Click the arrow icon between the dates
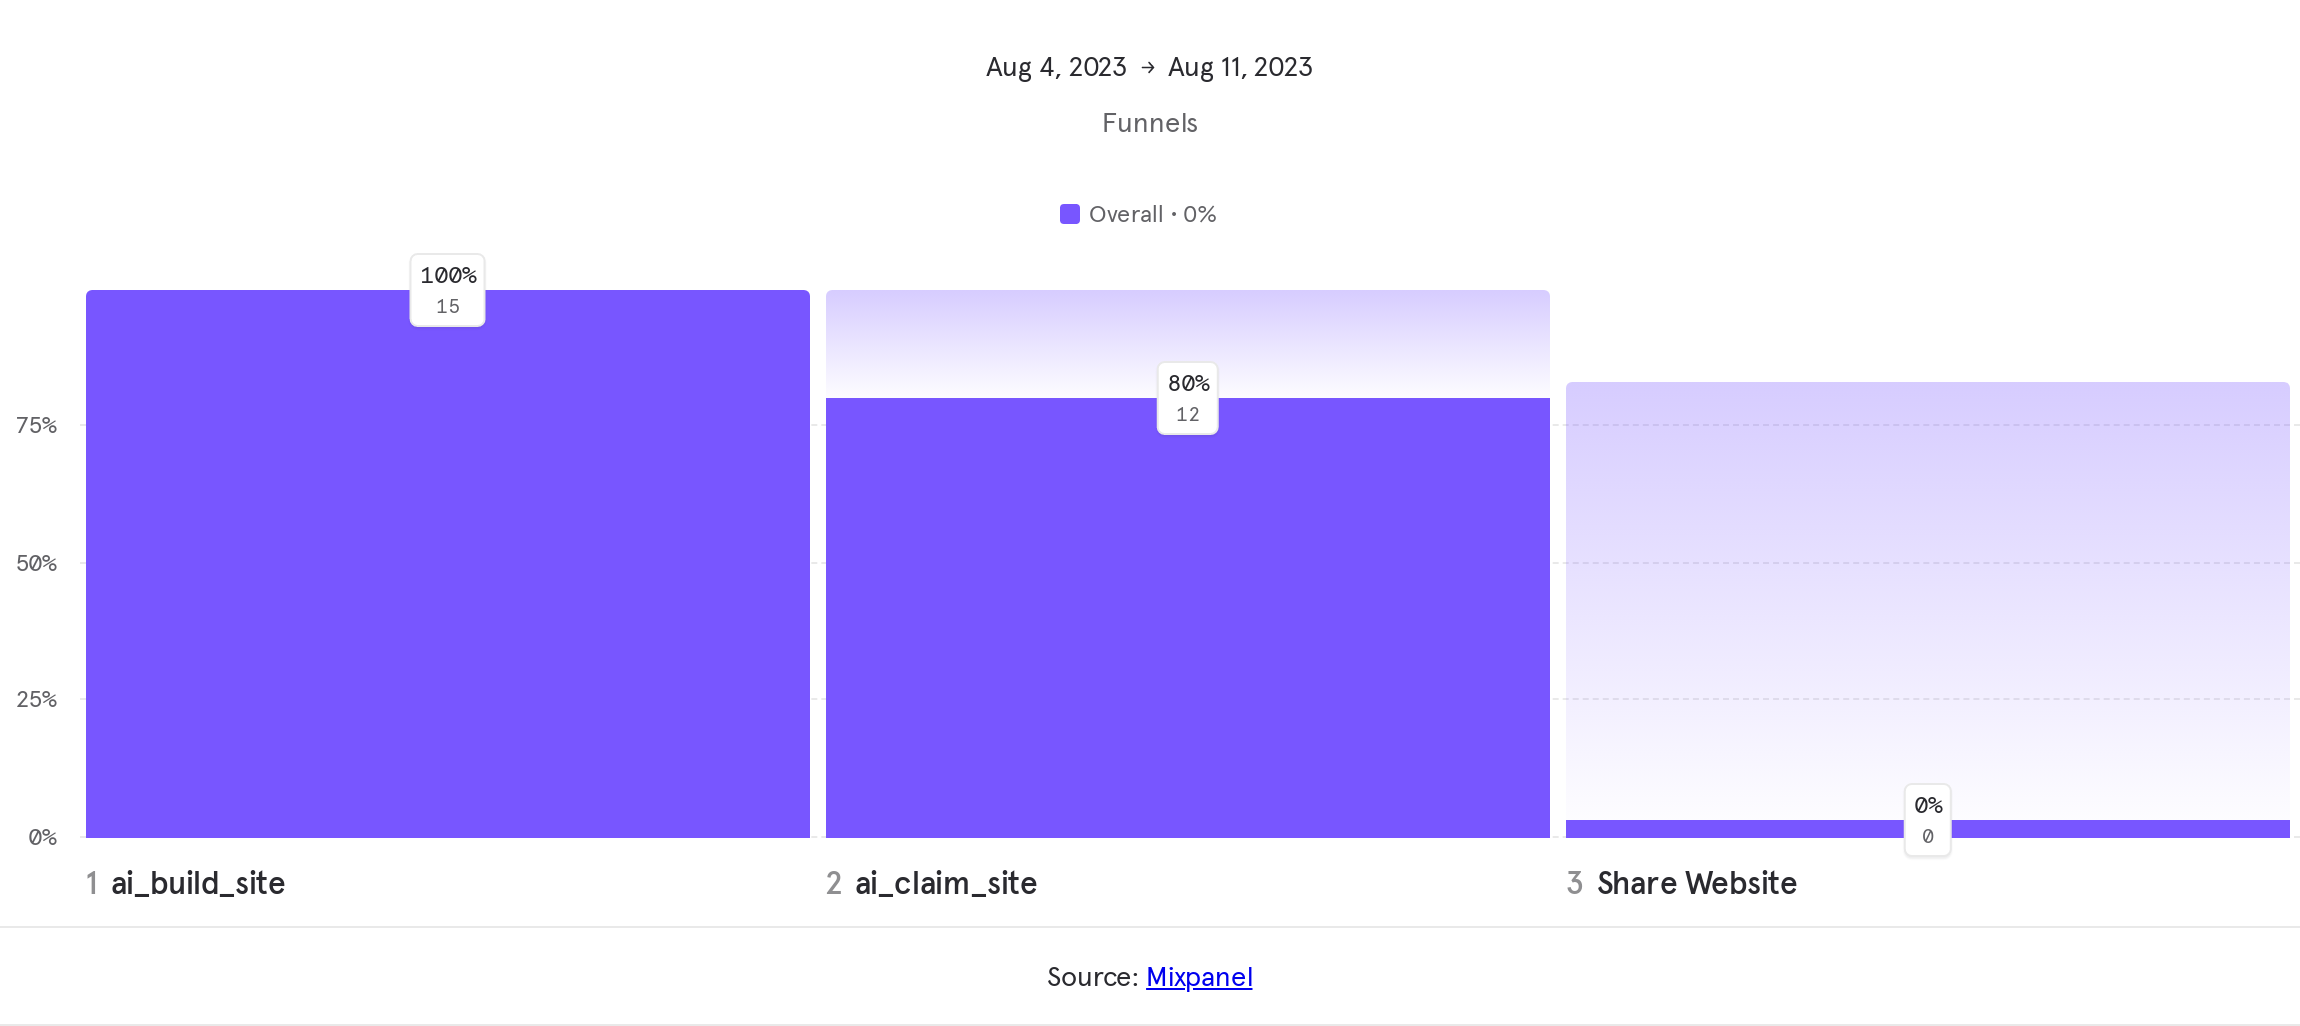Image resolution: width=2300 pixels, height=1026 pixels. [x=1148, y=67]
